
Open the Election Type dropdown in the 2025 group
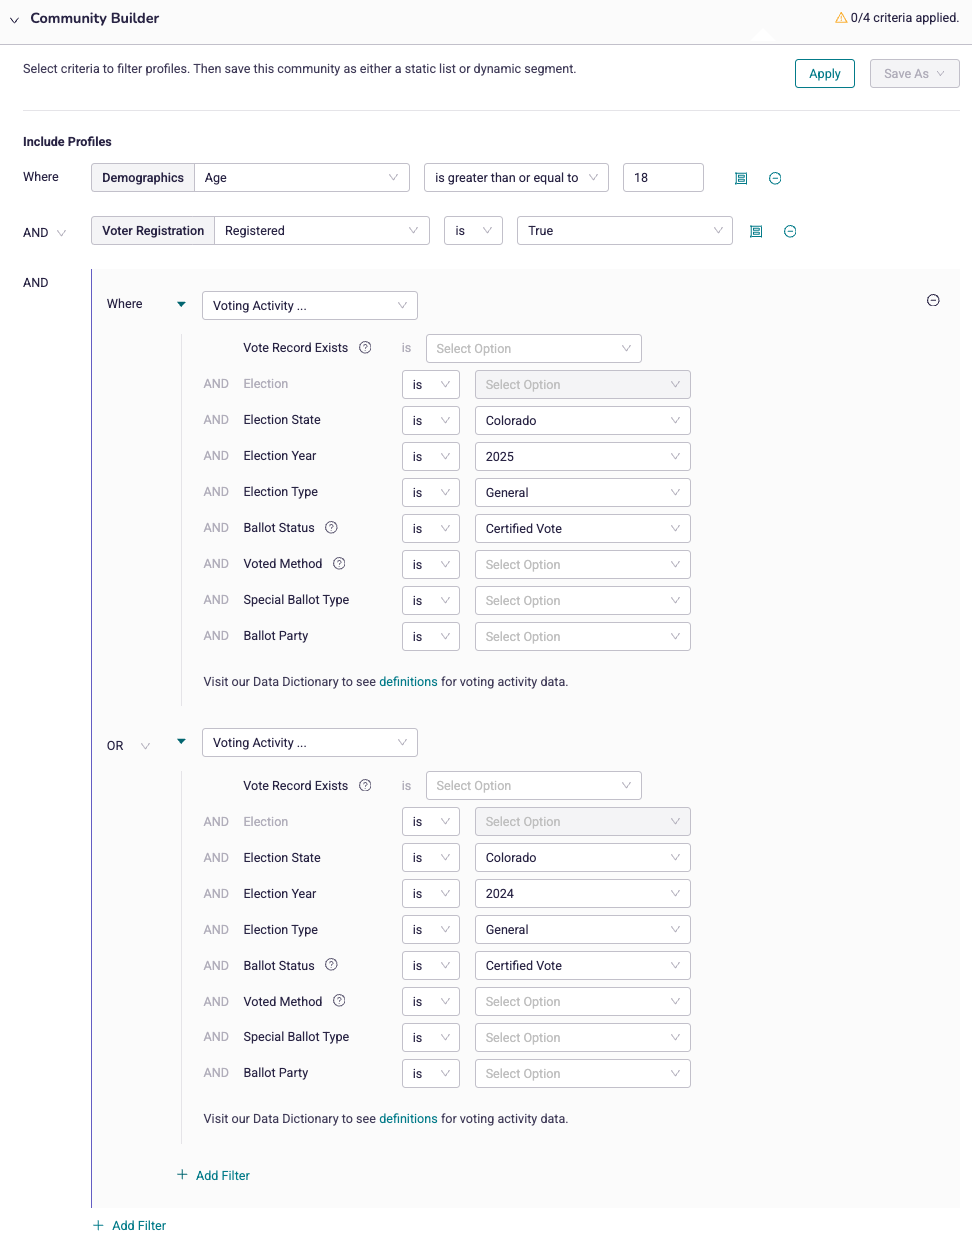point(583,493)
